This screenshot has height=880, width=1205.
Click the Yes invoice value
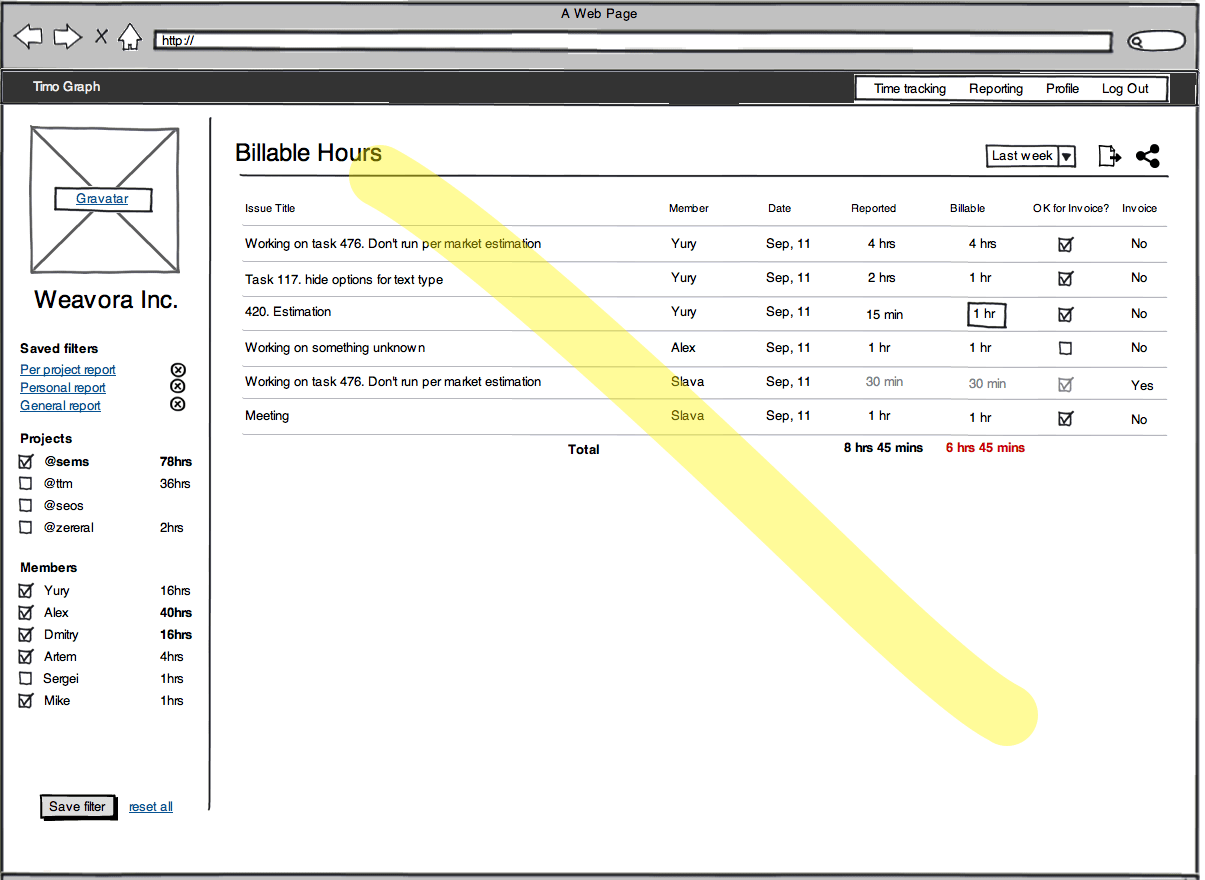1142,386
